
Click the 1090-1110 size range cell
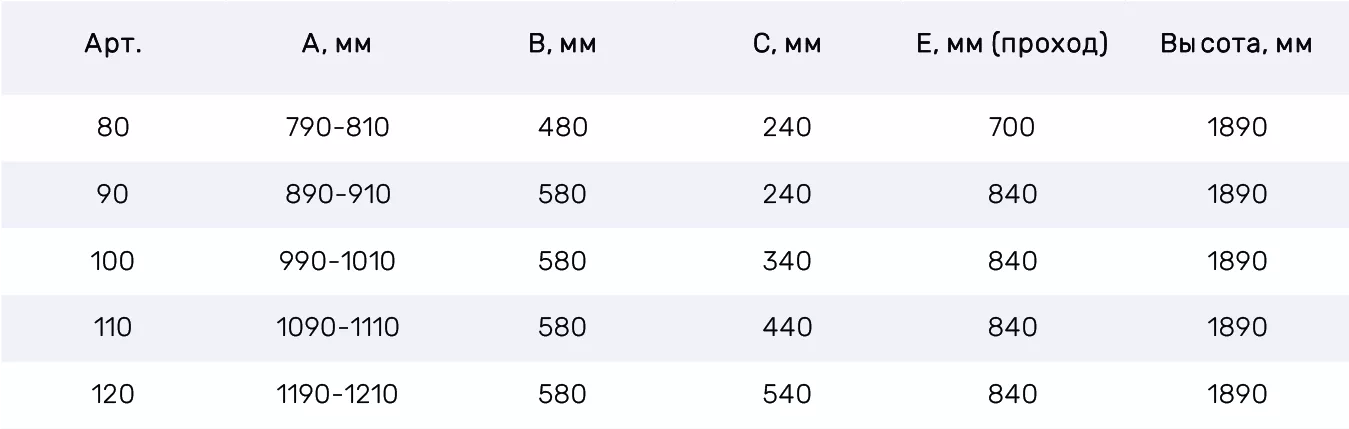pos(337,328)
